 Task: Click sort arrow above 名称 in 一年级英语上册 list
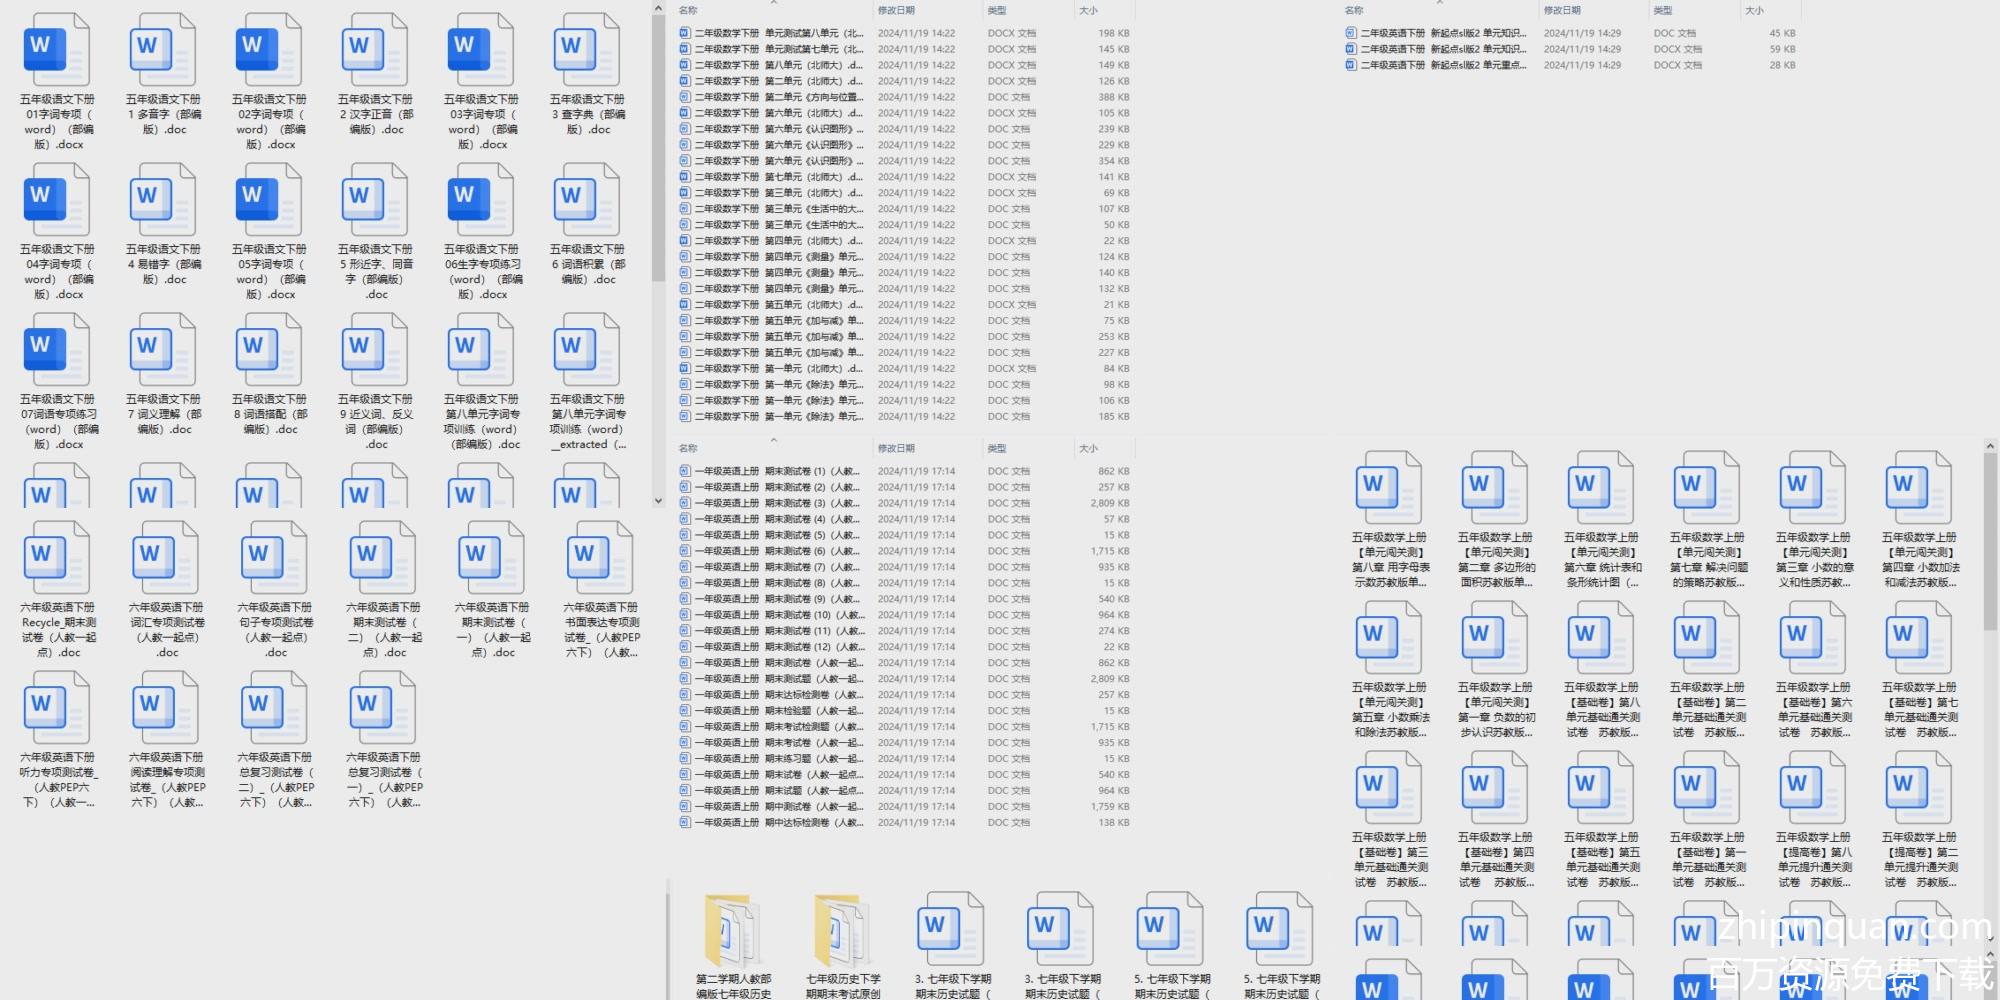(773, 440)
